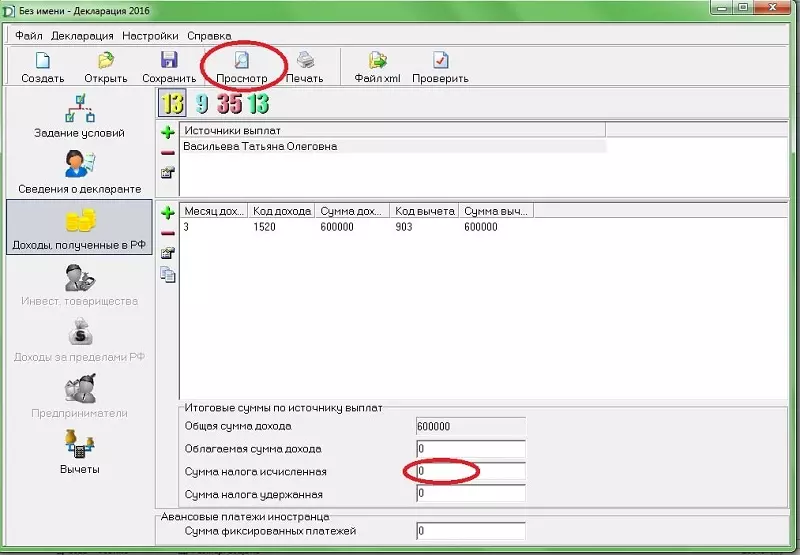Screen dimensions: 800x555
Task: Remove payment source with red minus
Action: pyautogui.click(x=167, y=153)
